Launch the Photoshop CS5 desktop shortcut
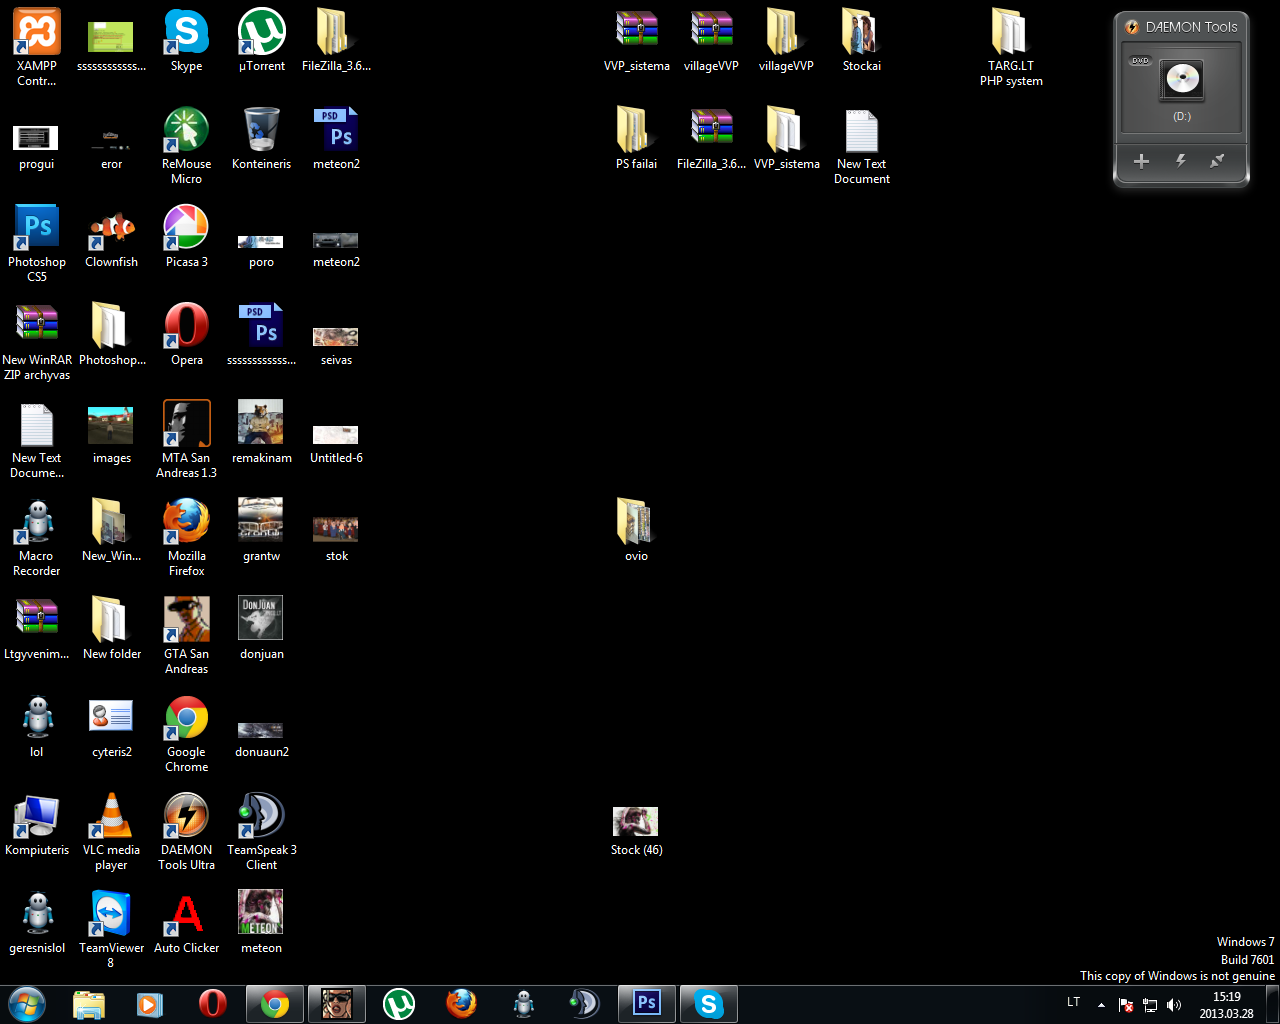1280x1024 pixels. (37, 243)
